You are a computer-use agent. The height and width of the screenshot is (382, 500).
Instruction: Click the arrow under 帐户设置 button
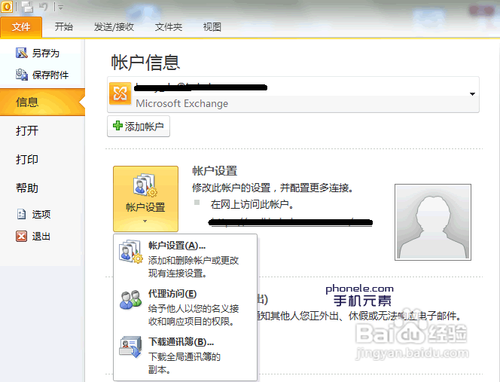[x=145, y=221]
